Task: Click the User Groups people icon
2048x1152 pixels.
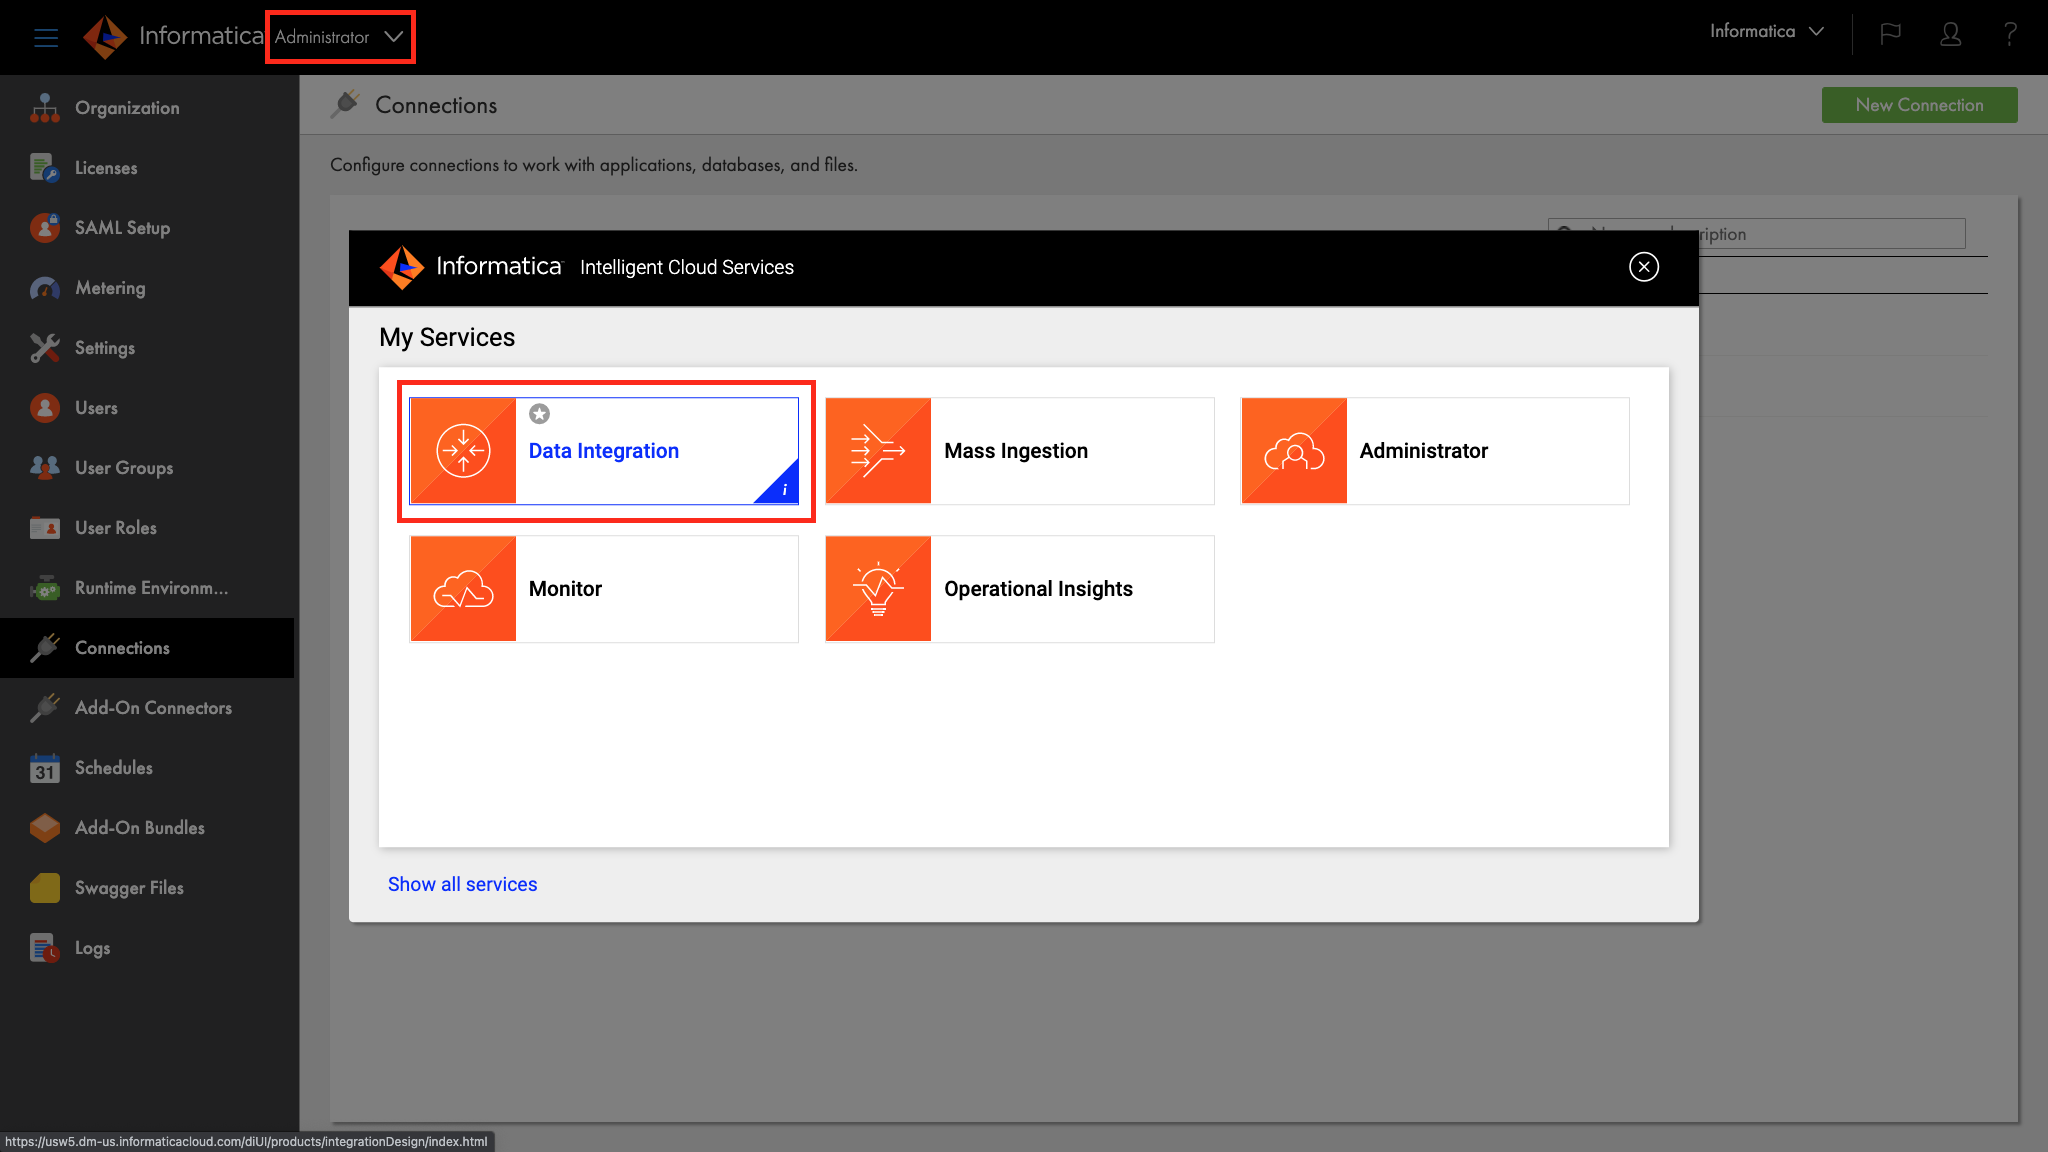Action: [x=45, y=468]
